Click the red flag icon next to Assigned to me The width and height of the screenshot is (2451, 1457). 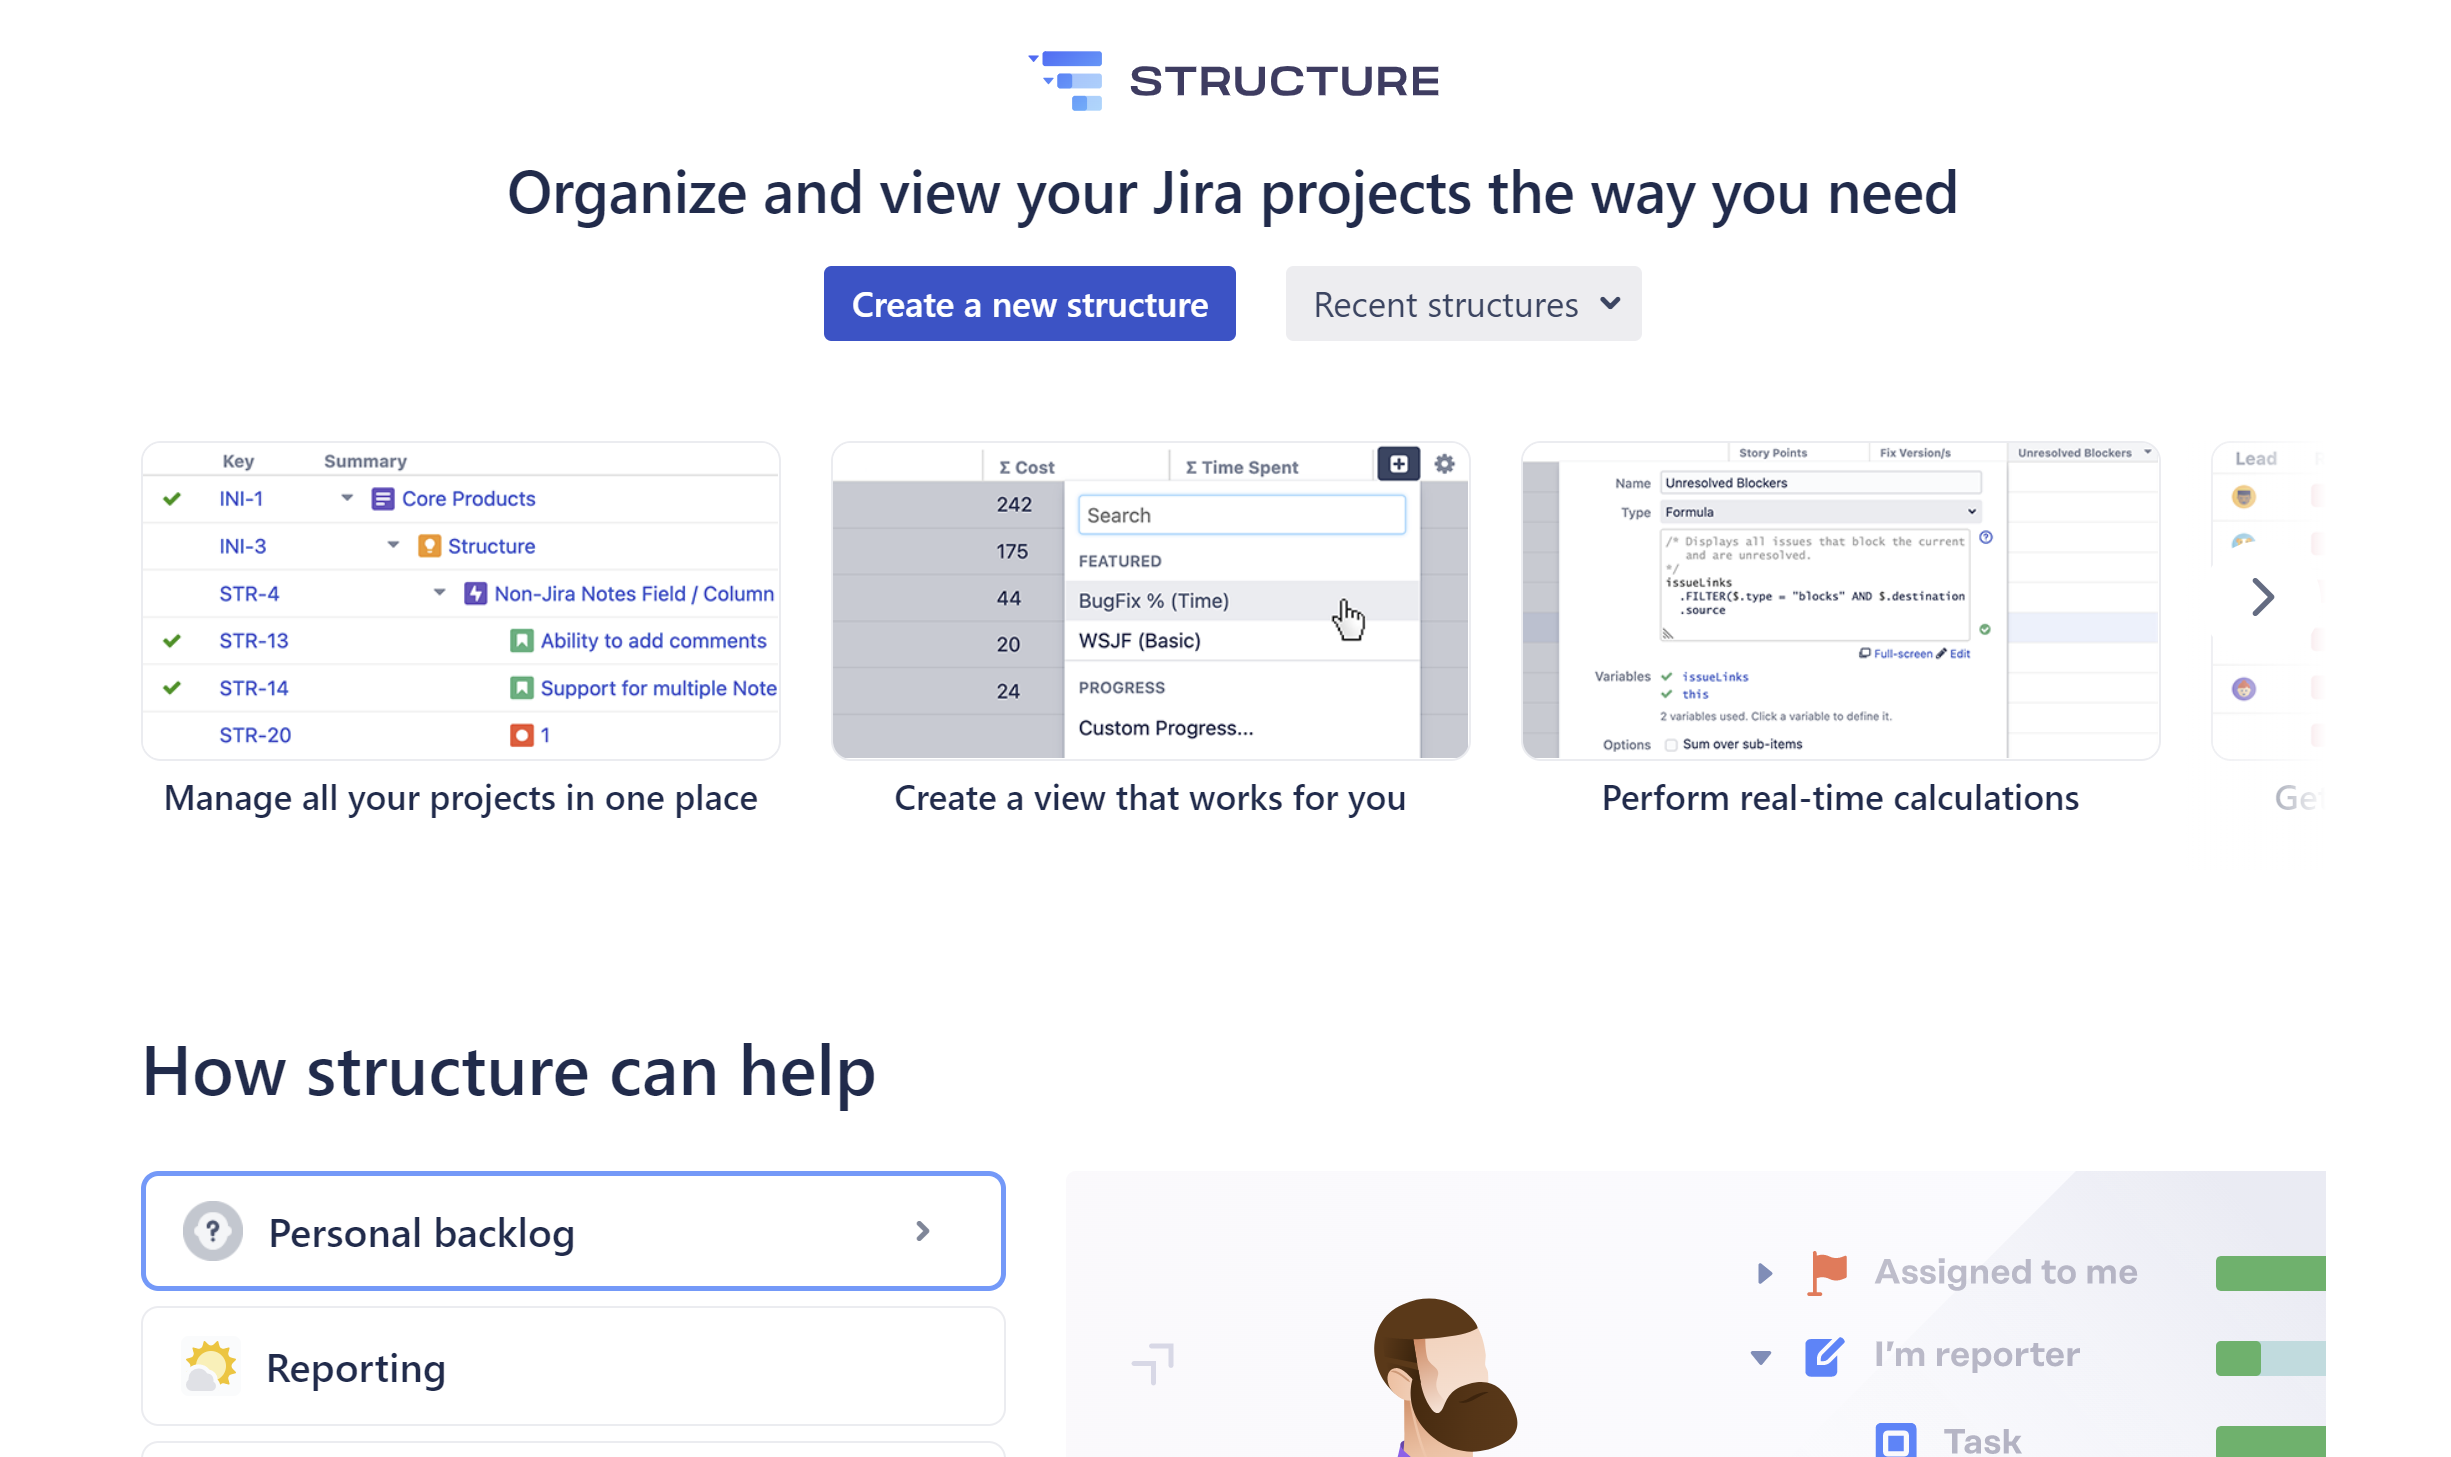pyautogui.click(x=1827, y=1271)
